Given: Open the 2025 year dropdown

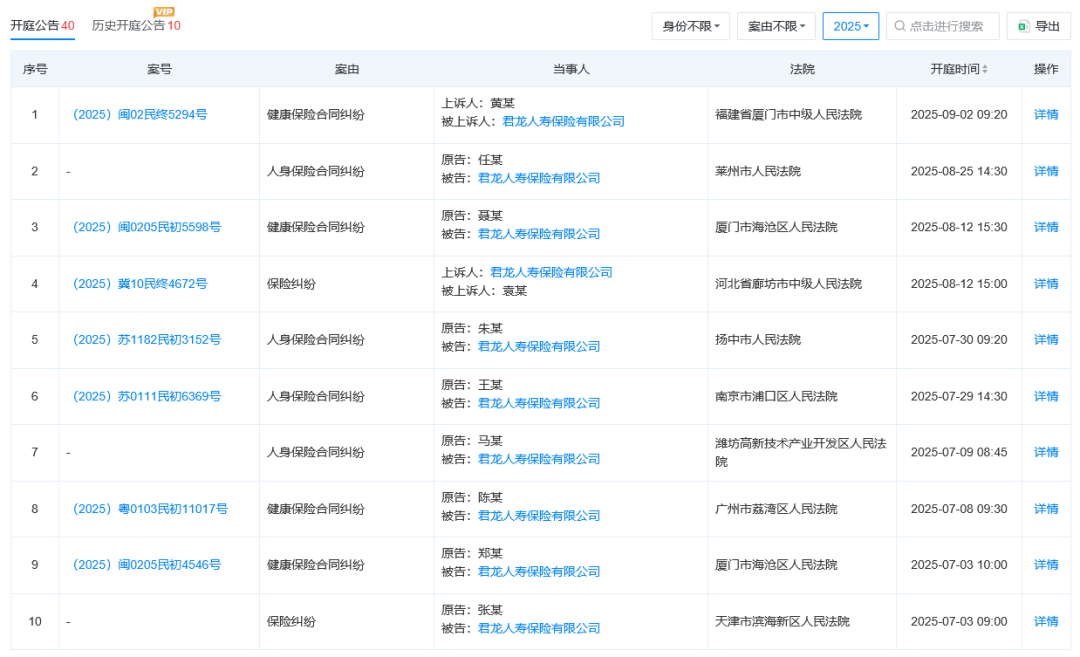Looking at the screenshot, I should [850, 26].
